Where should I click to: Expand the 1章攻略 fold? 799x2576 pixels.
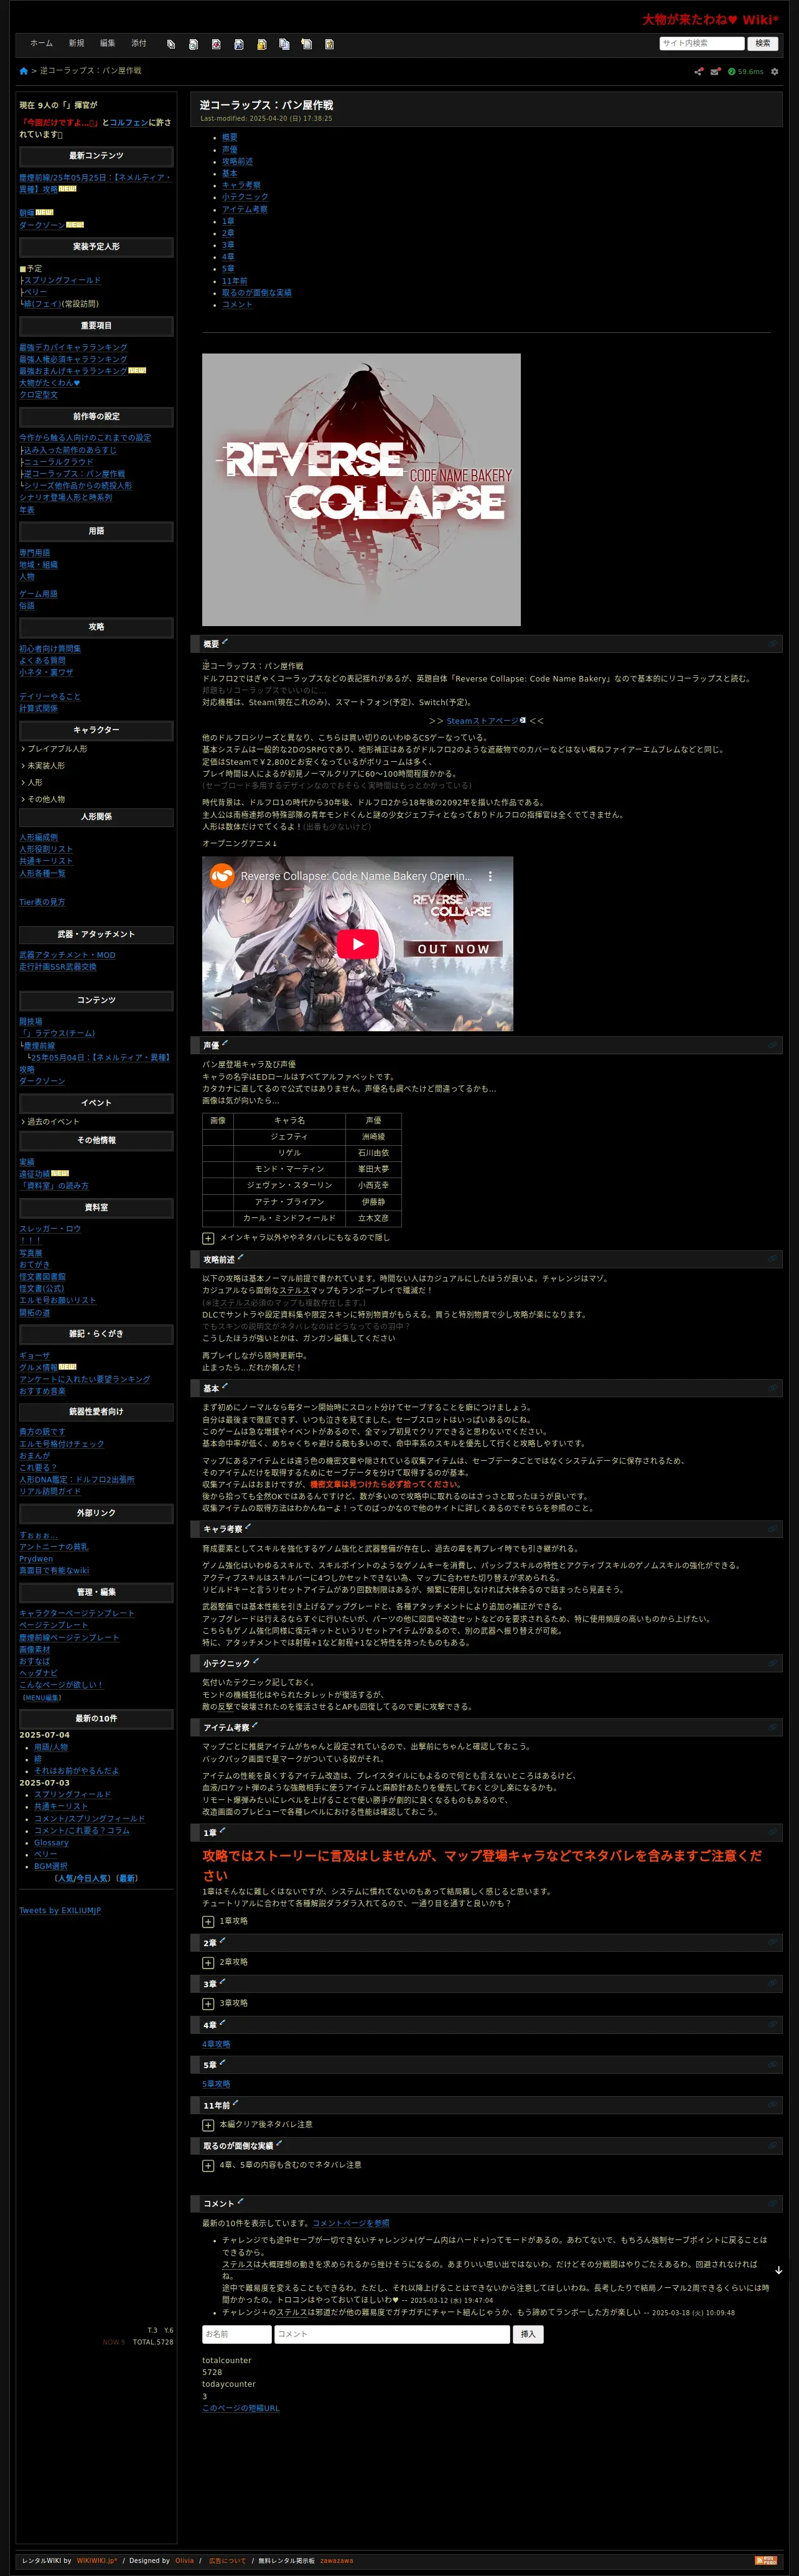point(208,1921)
